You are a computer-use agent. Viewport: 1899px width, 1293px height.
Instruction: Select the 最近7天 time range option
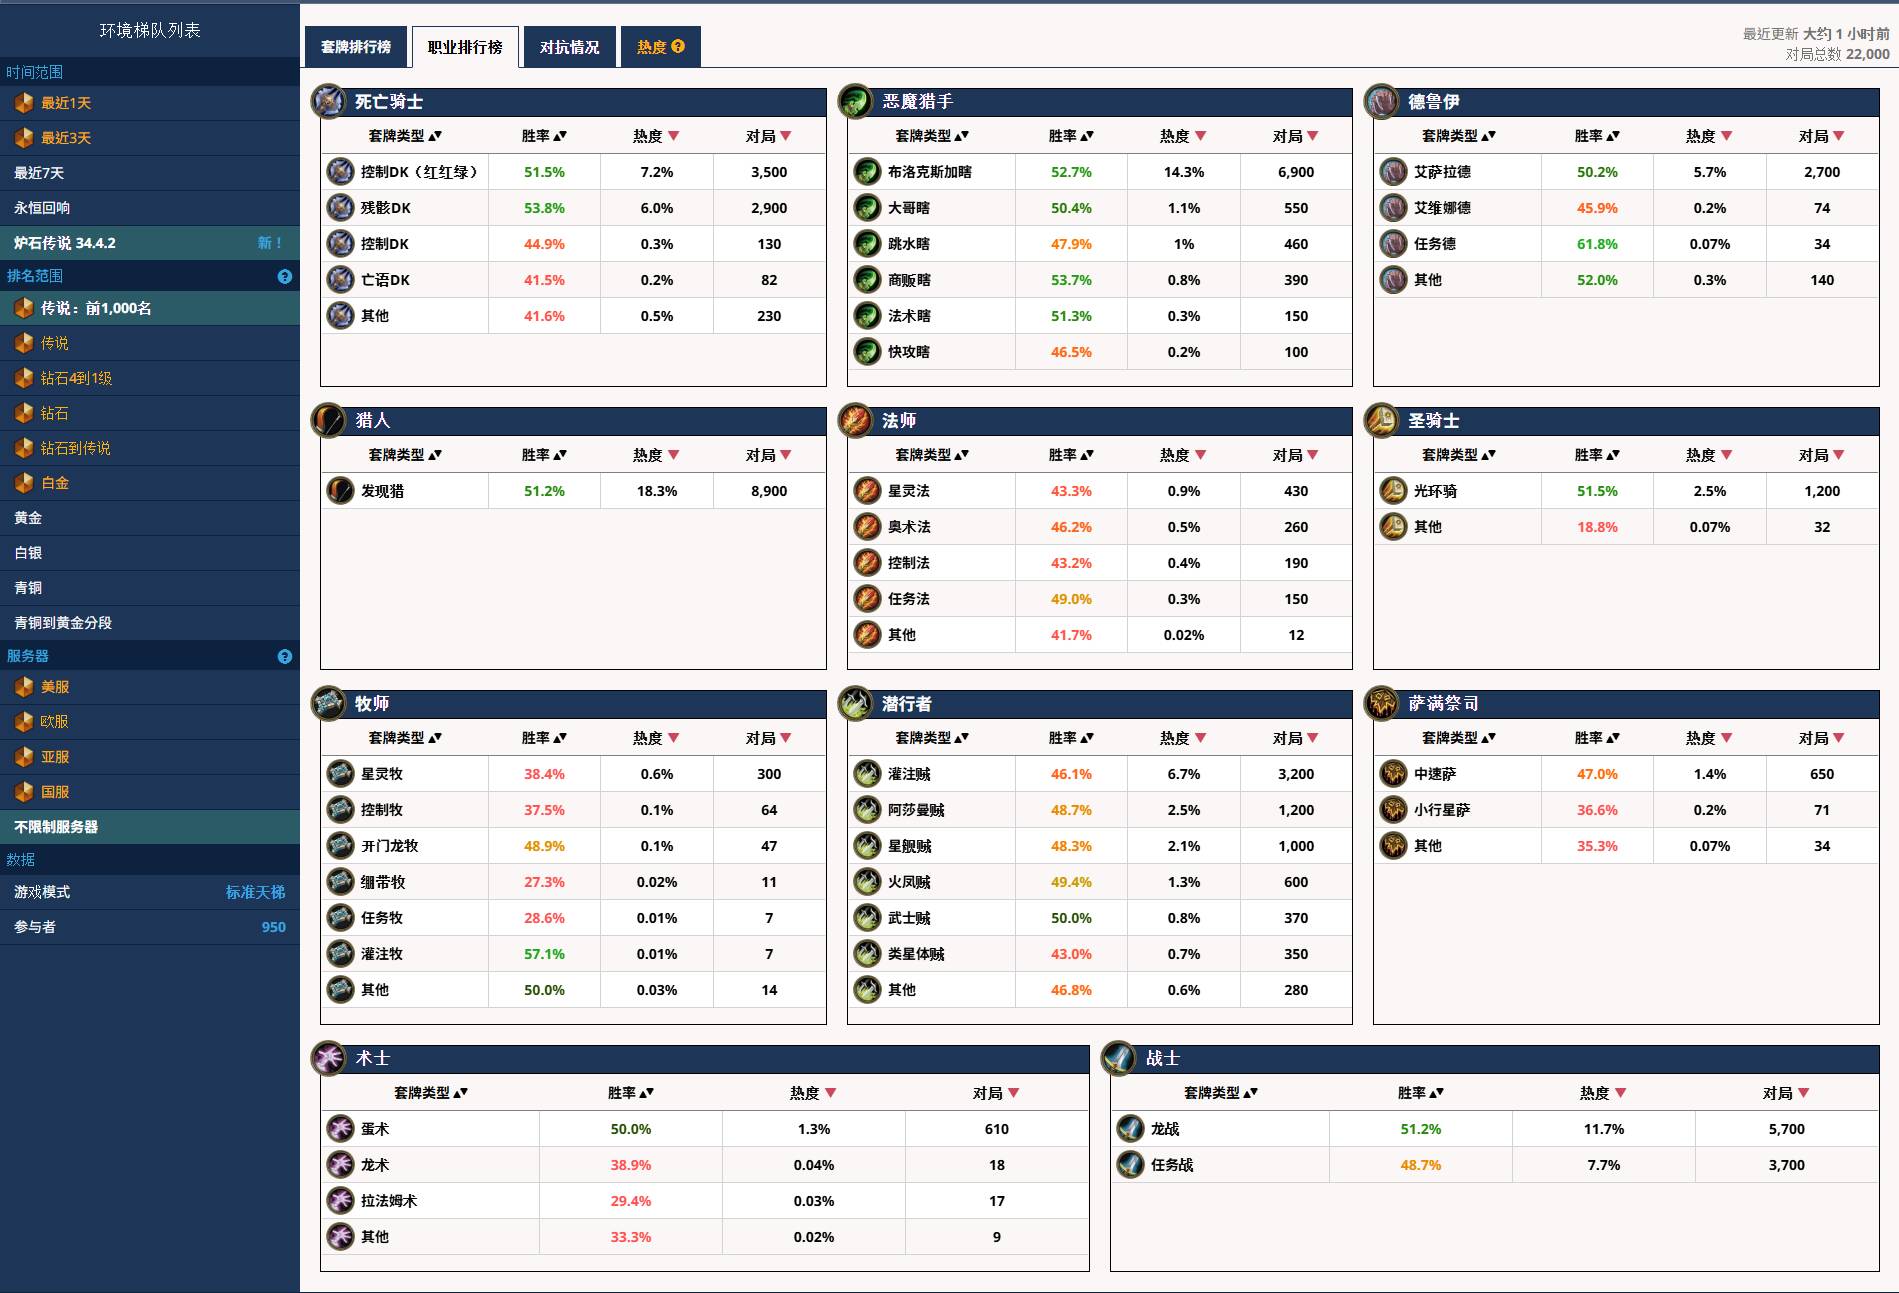pos(39,173)
